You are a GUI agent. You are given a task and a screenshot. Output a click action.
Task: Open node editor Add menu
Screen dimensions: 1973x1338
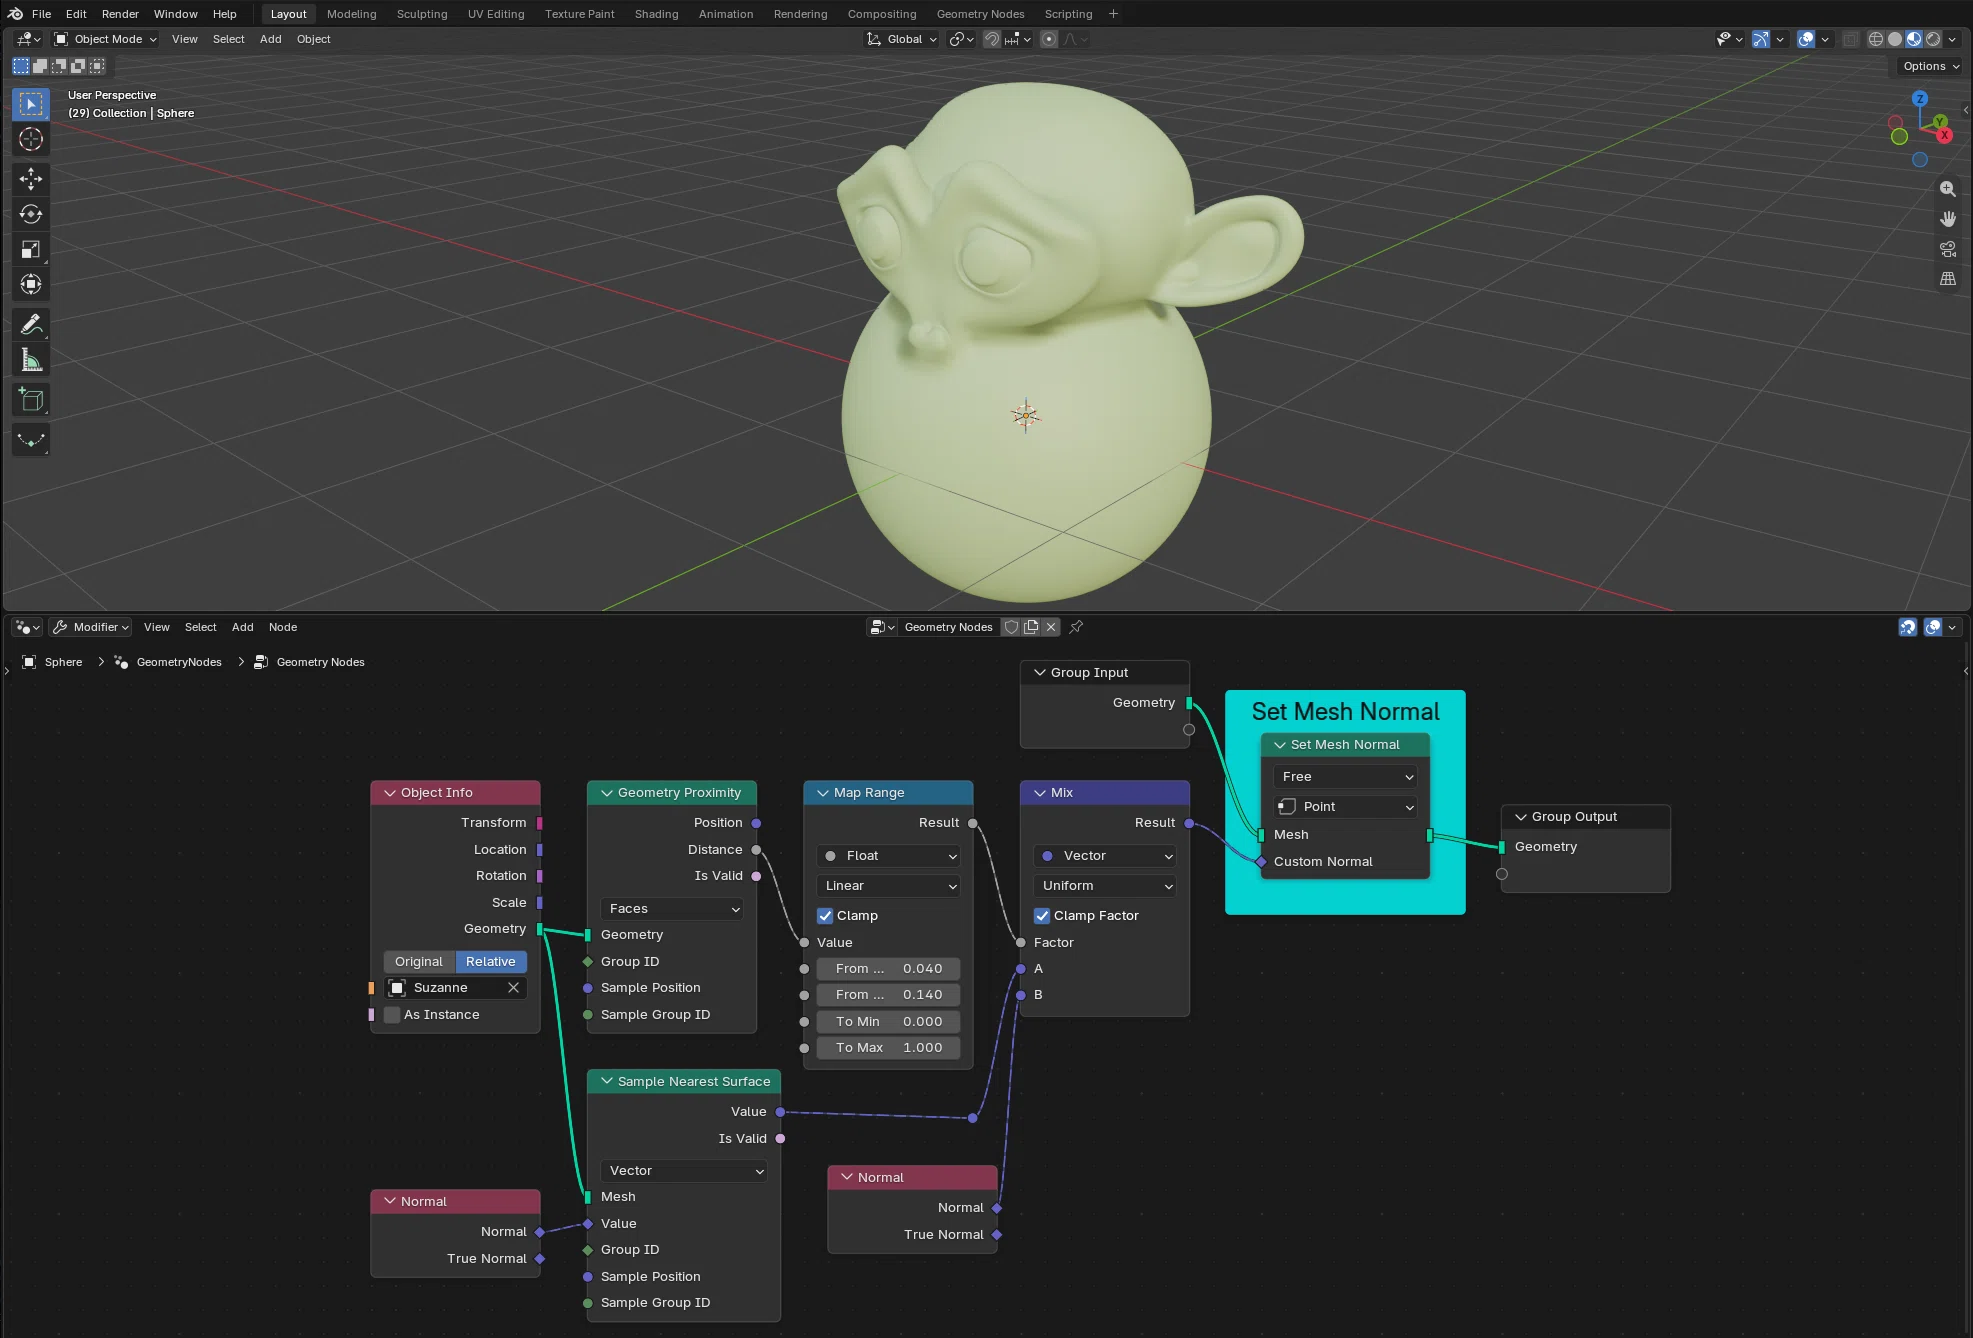click(x=242, y=627)
